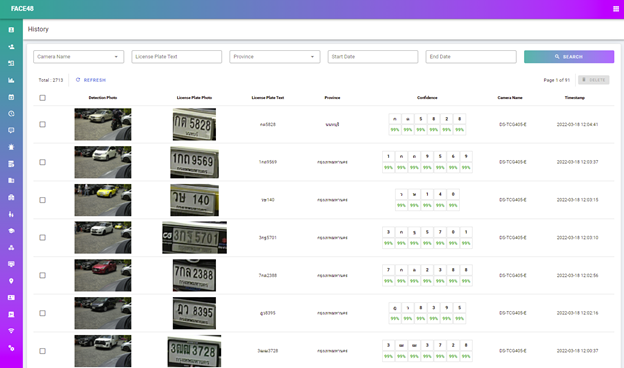The height and width of the screenshot is (368, 624).
Task: Click the Page 1 of 91 indicator
Action: tap(557, 80)
